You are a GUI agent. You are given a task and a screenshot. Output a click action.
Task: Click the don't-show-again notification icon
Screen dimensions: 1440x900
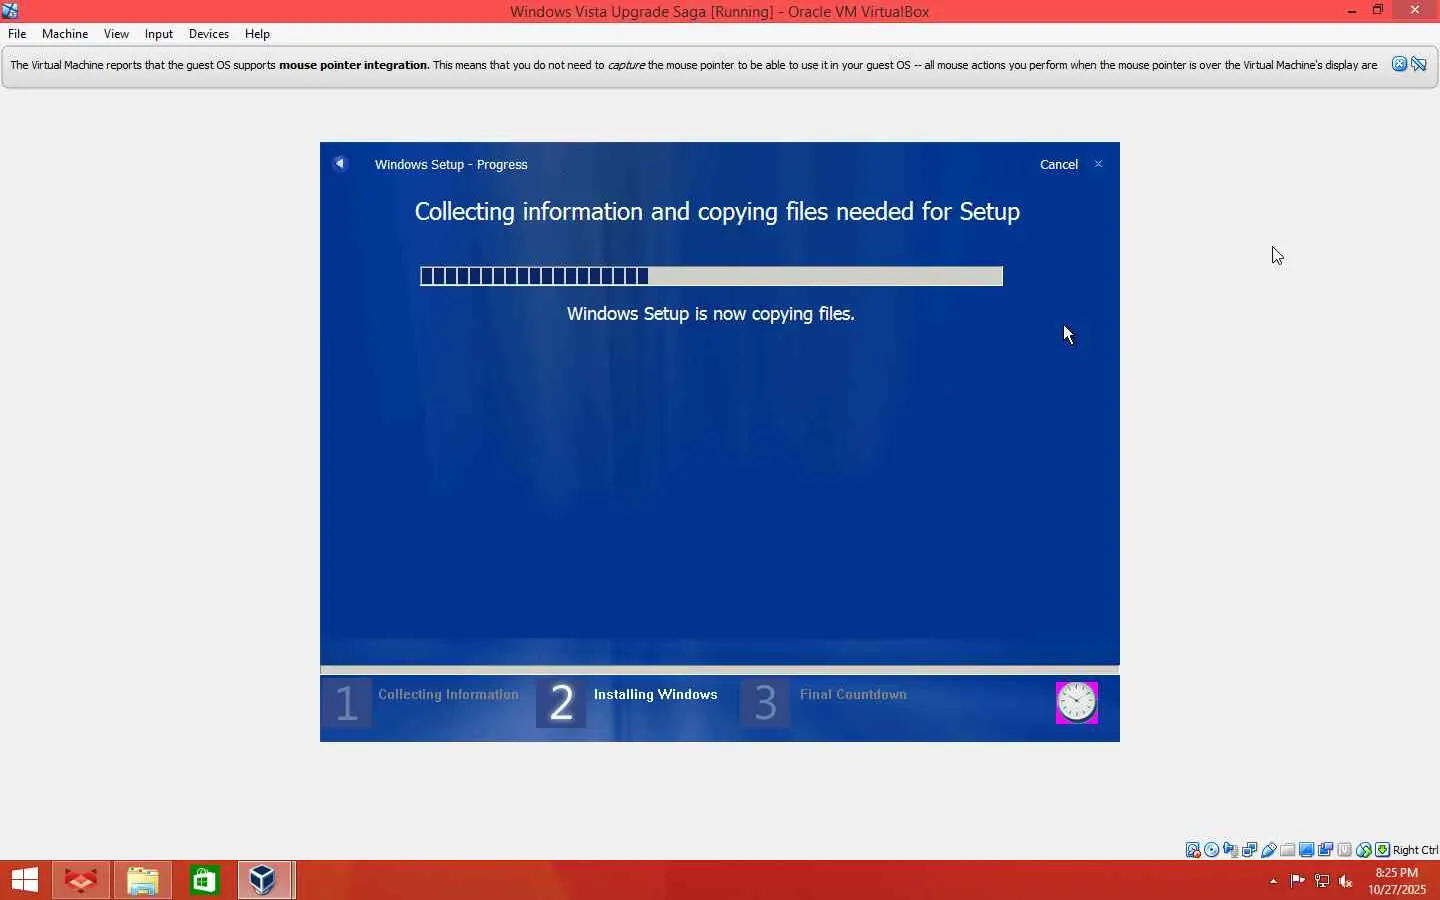tap(1419, 65)
